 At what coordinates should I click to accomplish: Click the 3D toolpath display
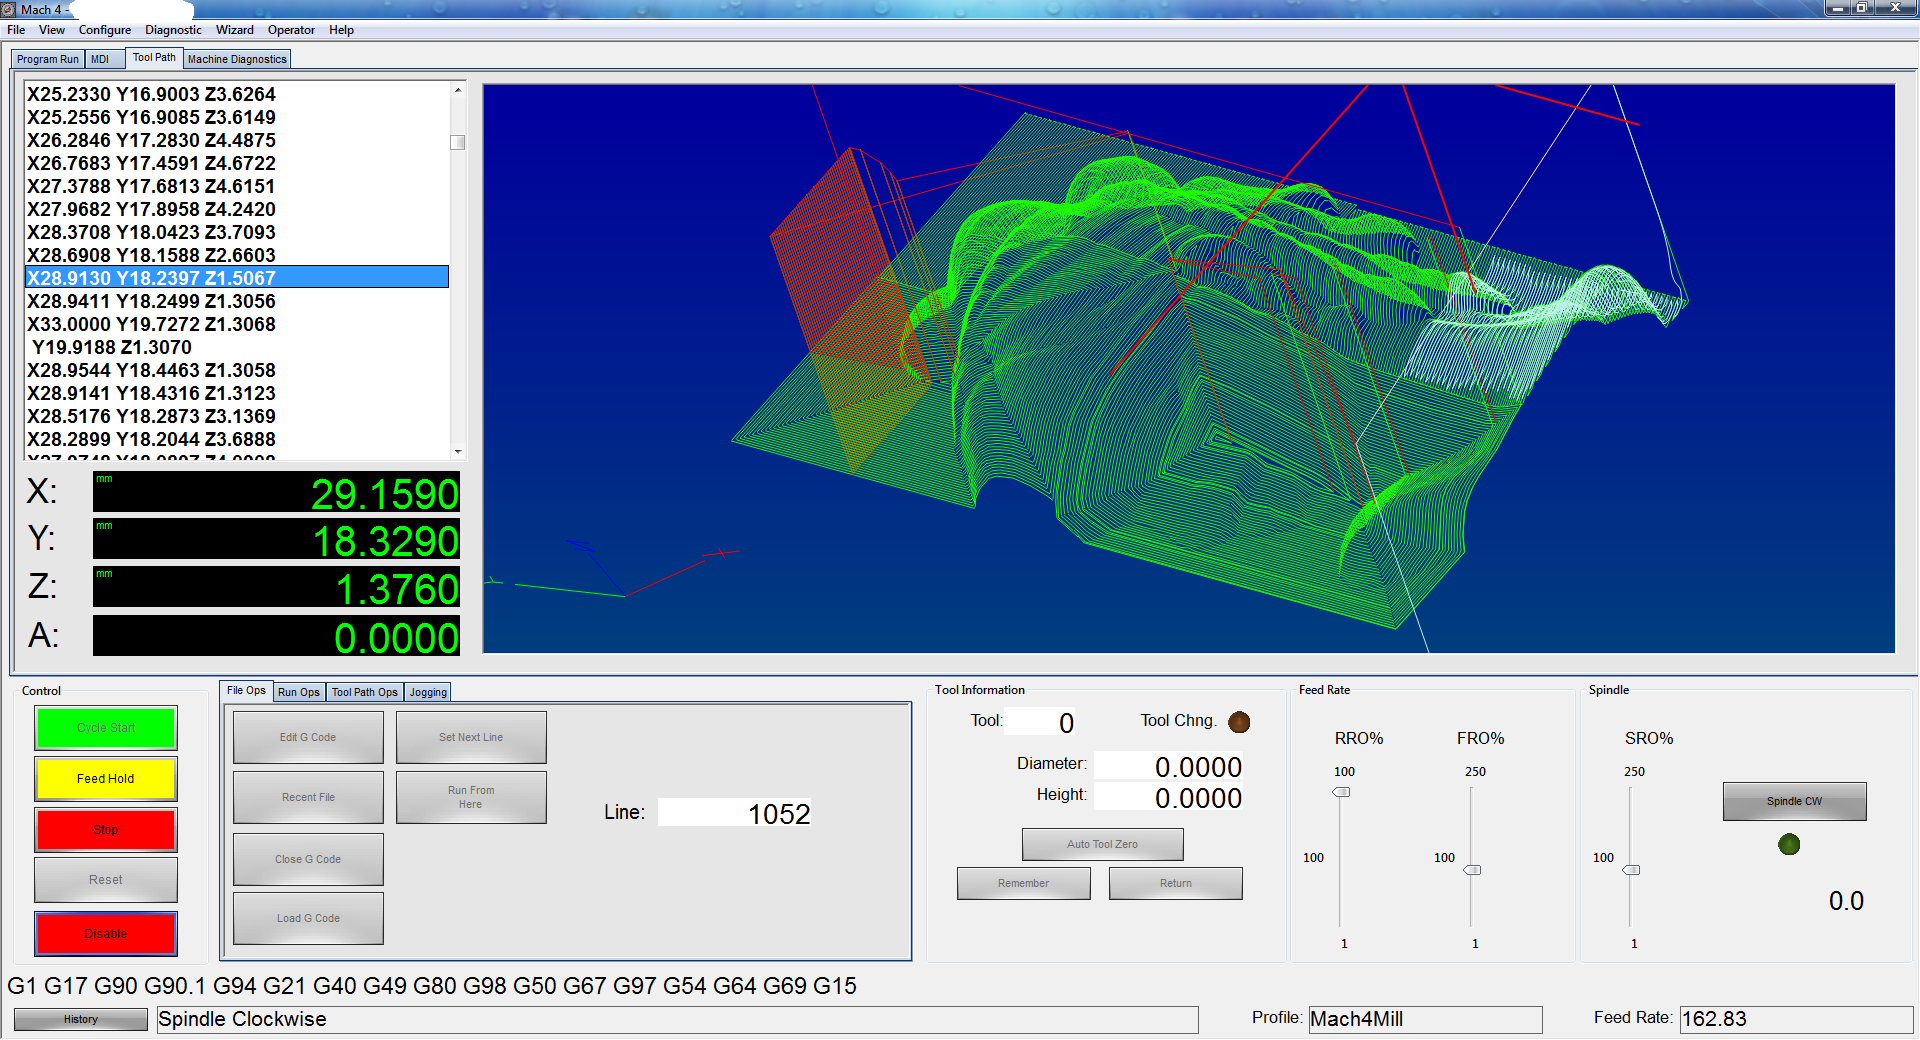click(1188, 368)
